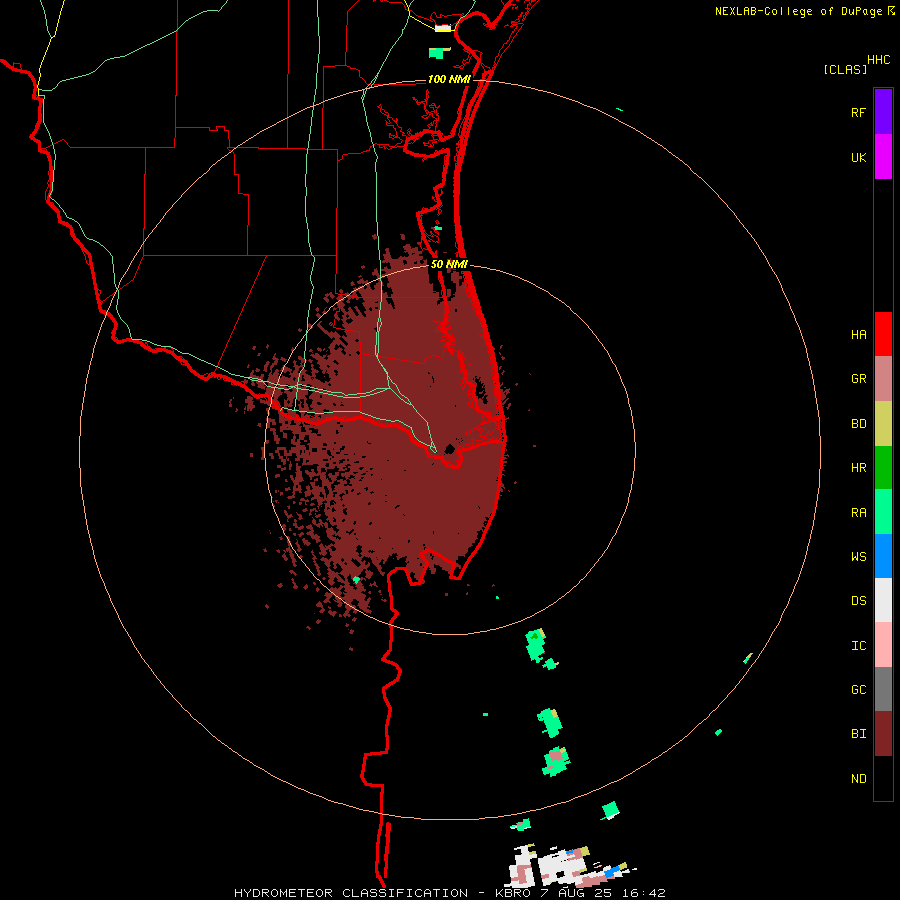Click the 16:42 timestamp in footer
The image size is (900, 900).
coord(646,893)
